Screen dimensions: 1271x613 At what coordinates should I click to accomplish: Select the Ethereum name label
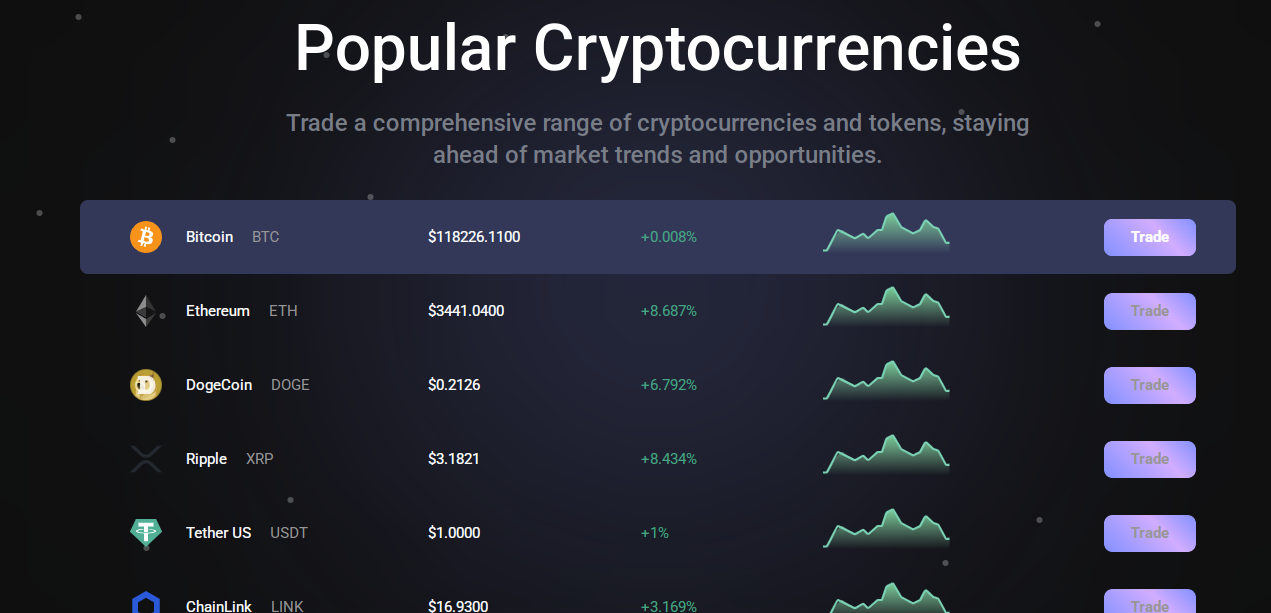(x=218, y=311)
